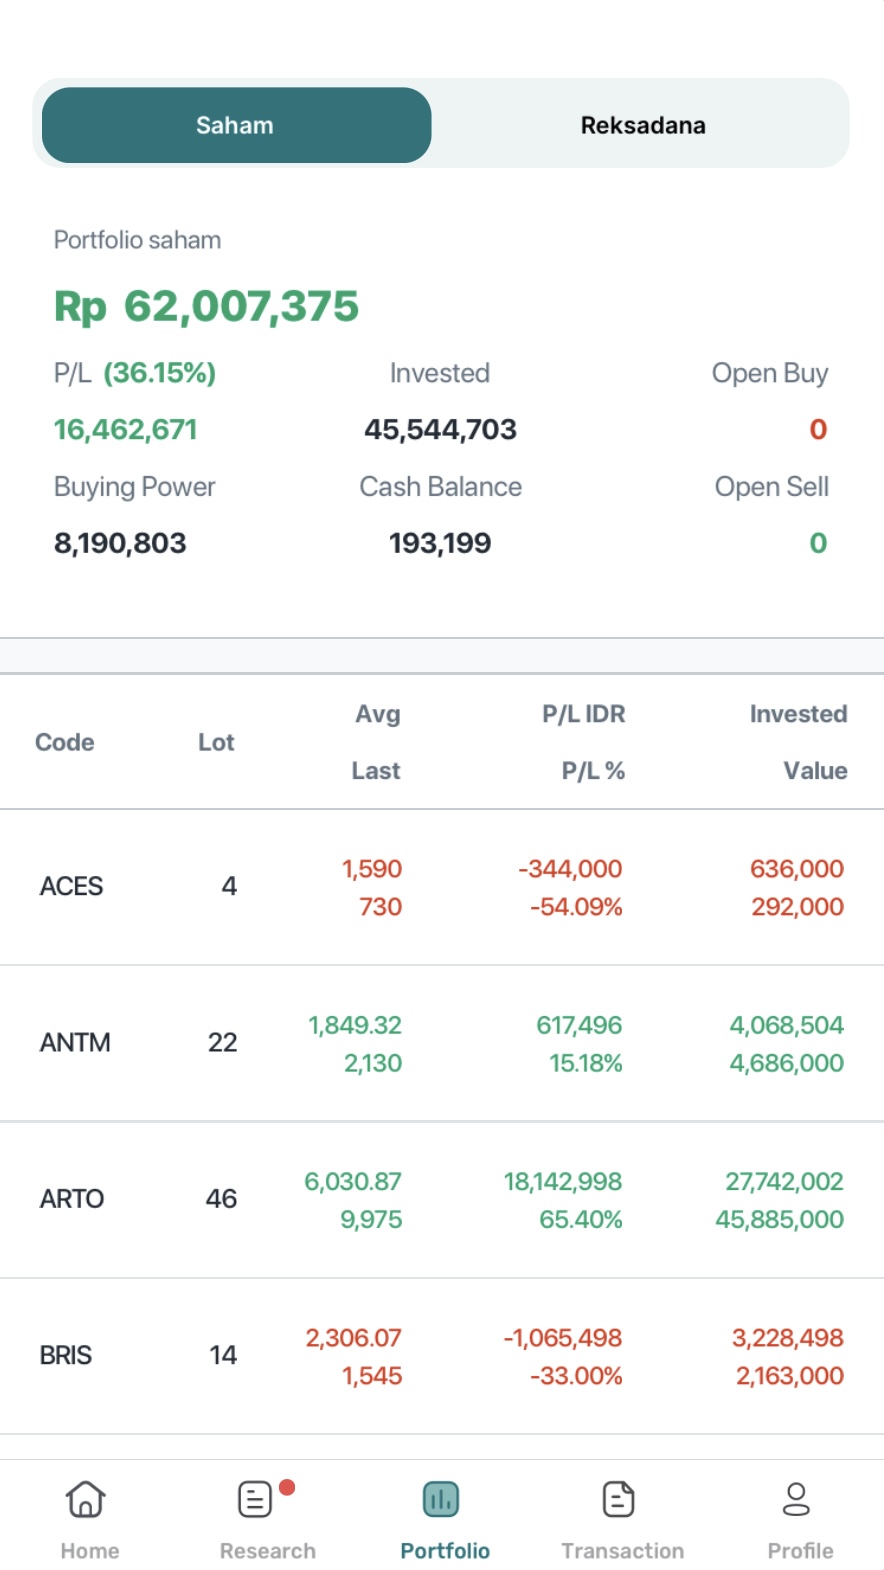The height and width of the screenshot is (1570, 884).
Task: Tap the Buying Power amount 8,190,803
Action: point(120,543)
